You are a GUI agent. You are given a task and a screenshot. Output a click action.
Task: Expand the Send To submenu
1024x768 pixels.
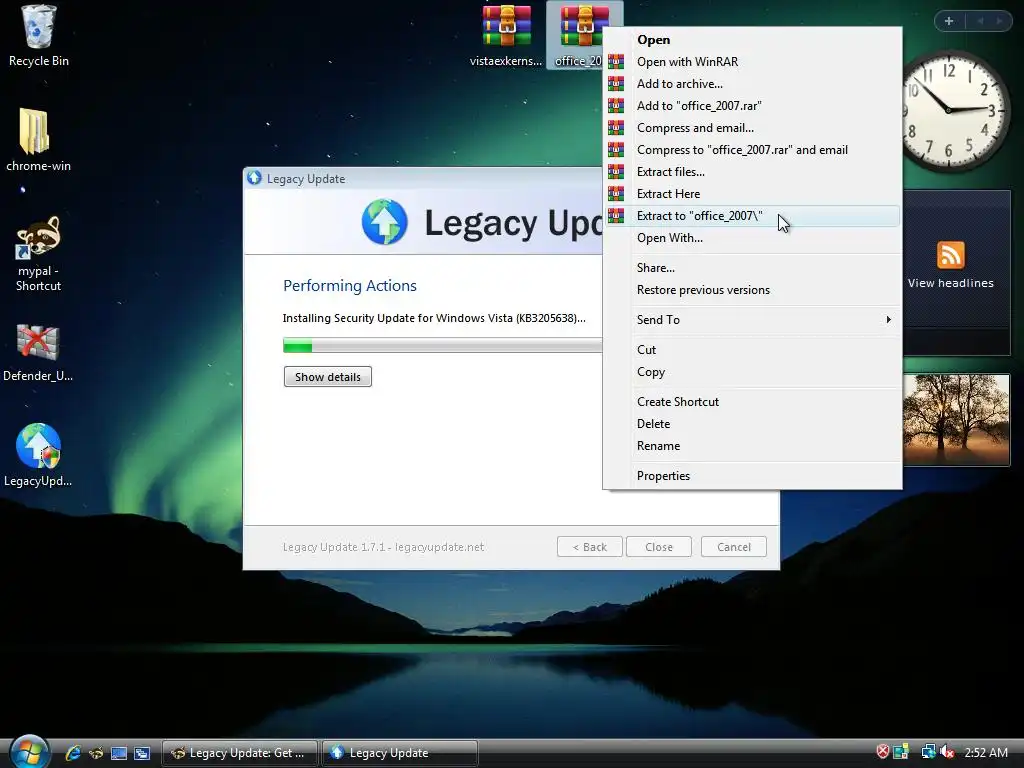coord(752,319)
